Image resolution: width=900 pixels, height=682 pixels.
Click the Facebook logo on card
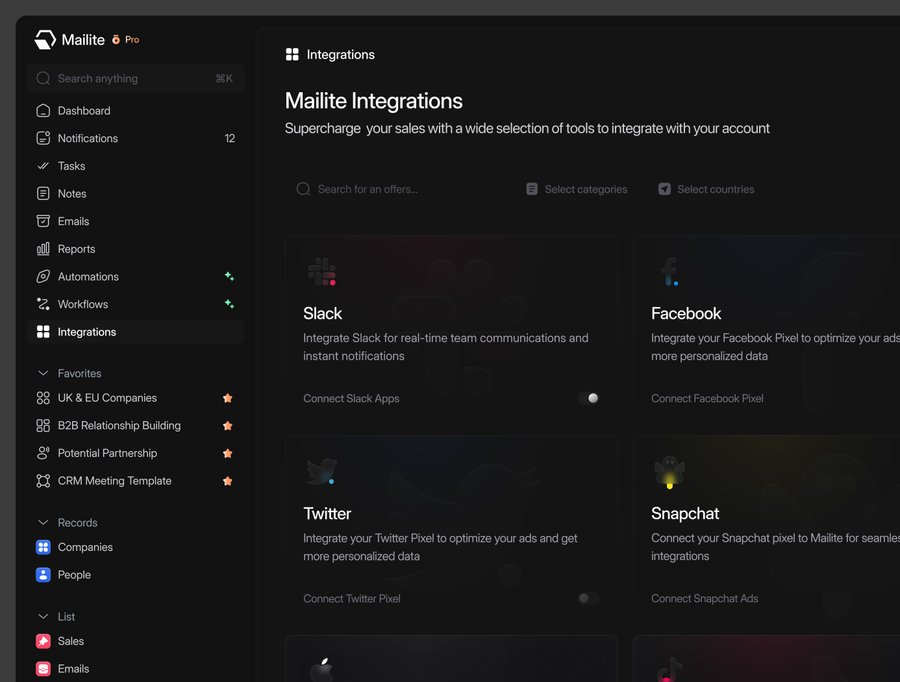click(x=669, y=272)
